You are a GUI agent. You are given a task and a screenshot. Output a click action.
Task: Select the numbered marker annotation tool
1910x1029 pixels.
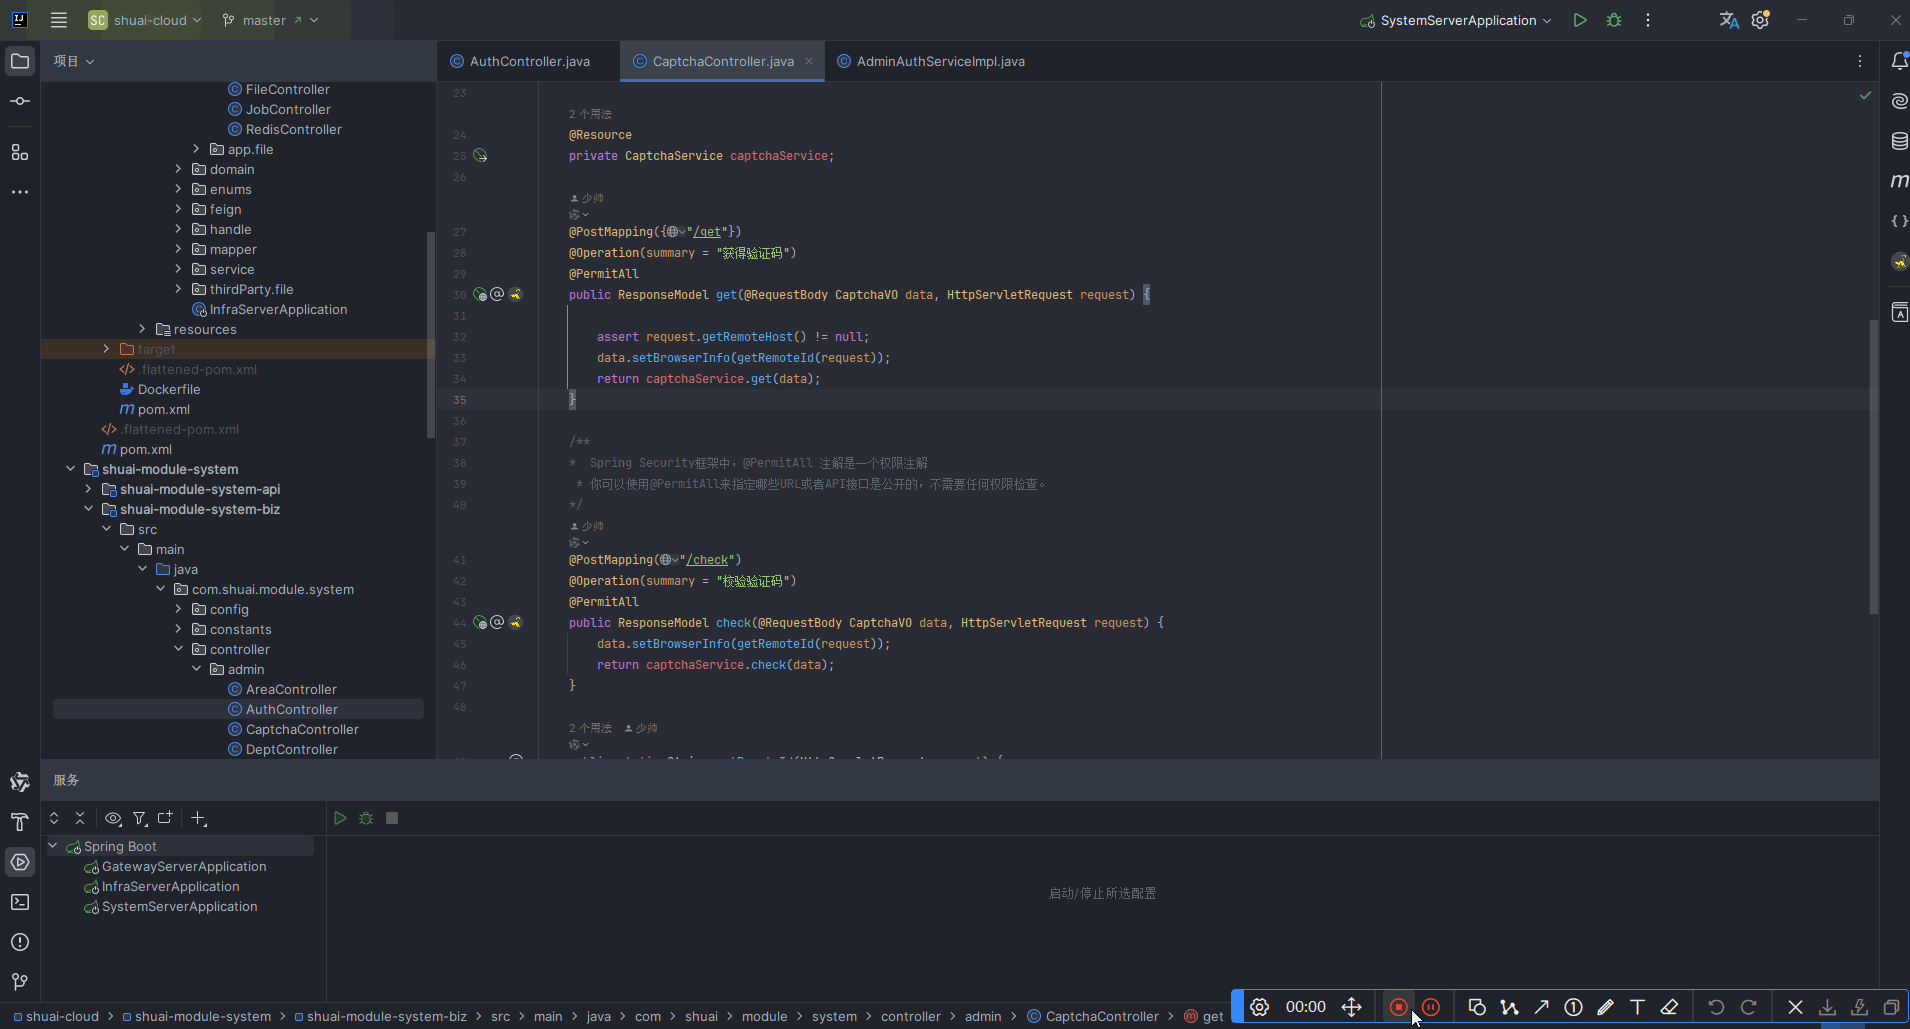point(1573,1007)
